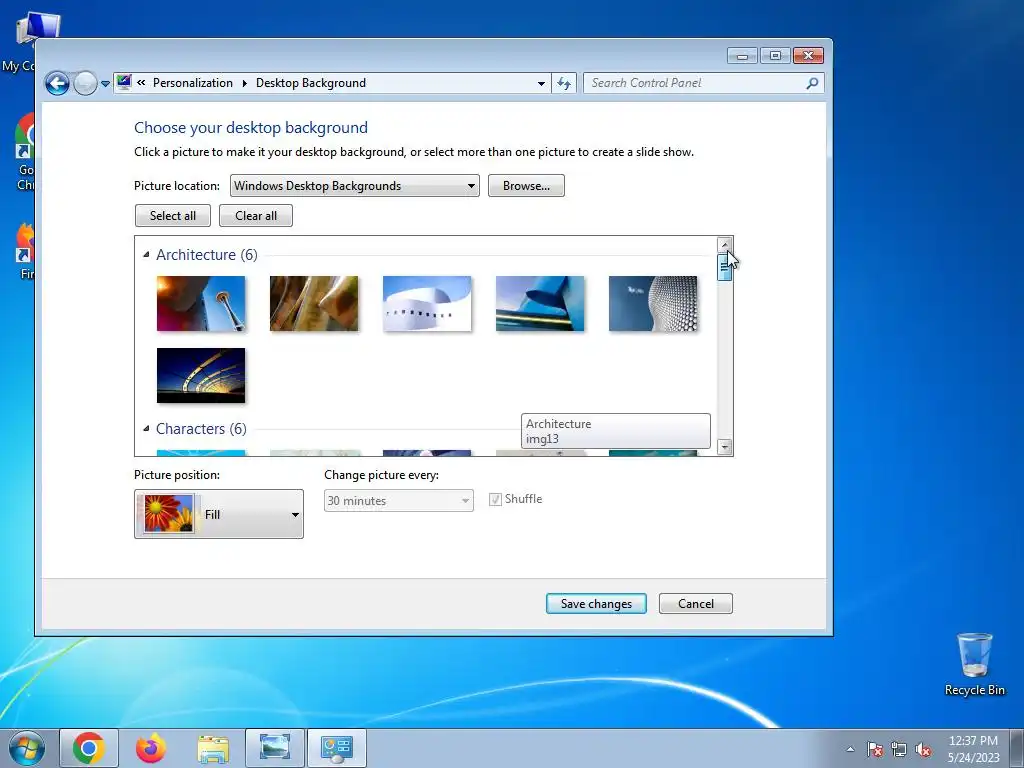Viewport: 1024px width, 768px height.
Task: Choose the golden curved metal wallpaper
Action: tap(314, 304)
